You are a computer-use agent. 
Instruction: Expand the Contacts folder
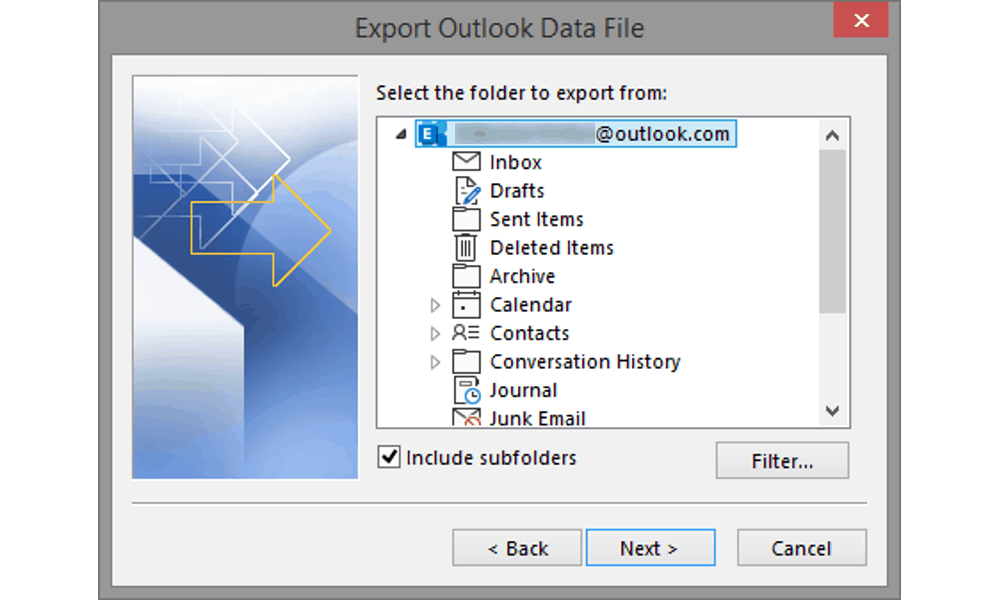pos(435,333)
